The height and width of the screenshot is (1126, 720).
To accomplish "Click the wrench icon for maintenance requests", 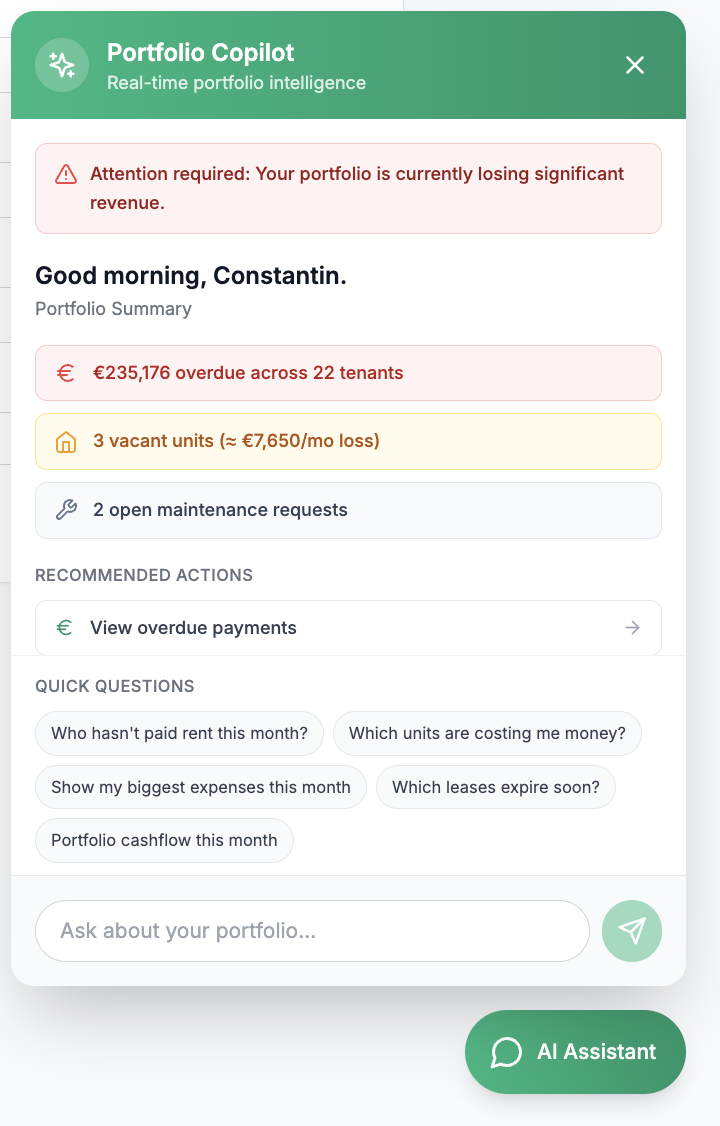I will point(65,510).
